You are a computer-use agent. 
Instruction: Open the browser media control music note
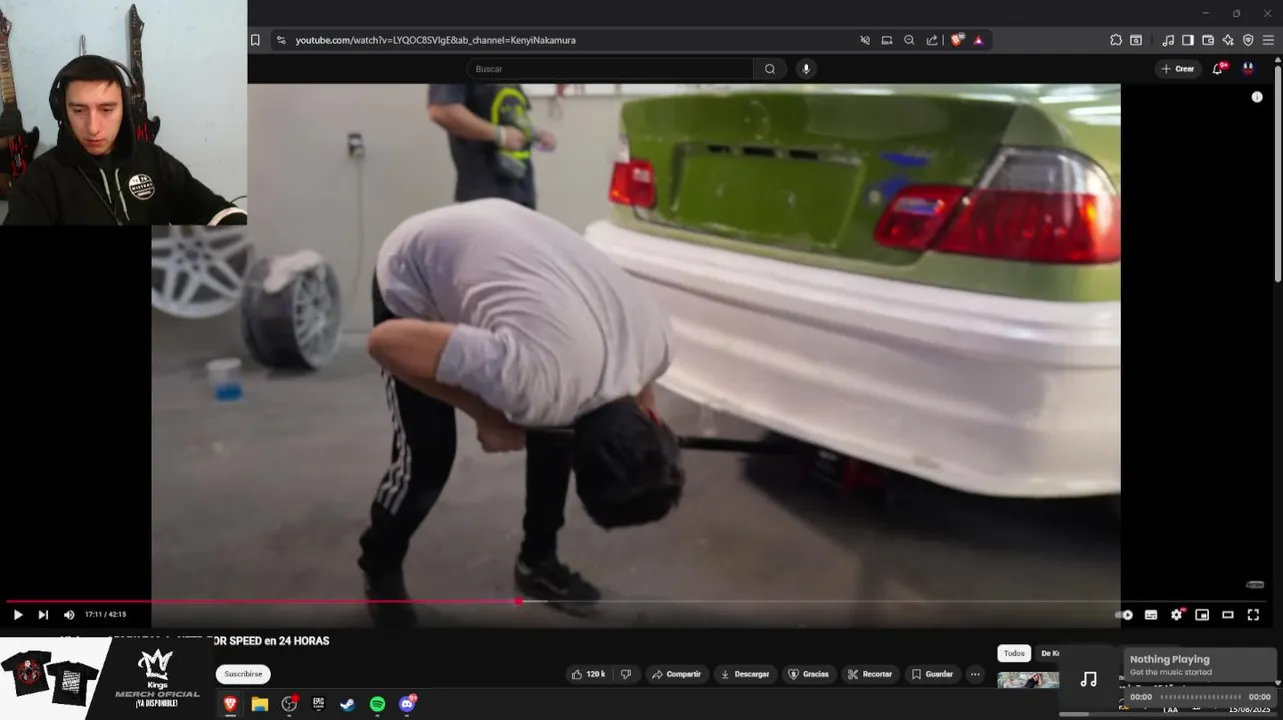(1168, 40)
